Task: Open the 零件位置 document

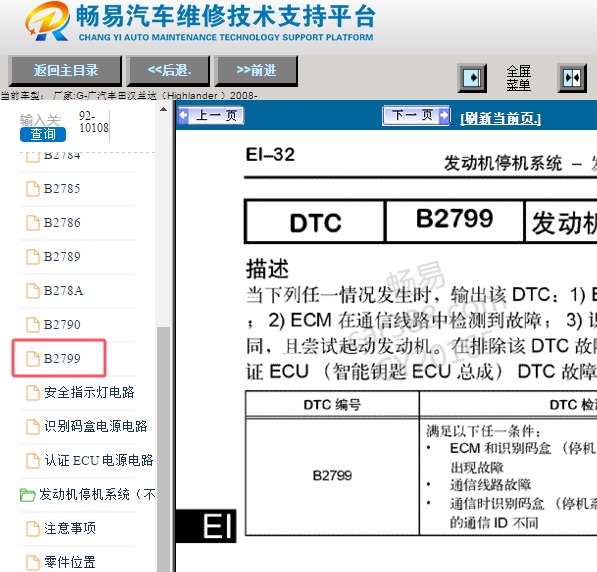Action: click(x=70, y=562)
